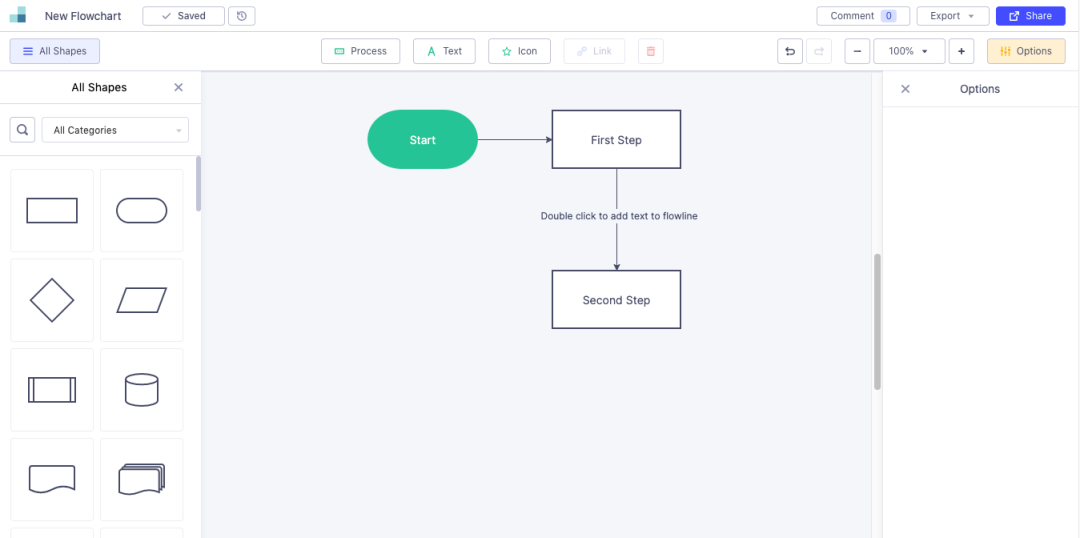Screen dimensions: 1080x538
Task: Open version history clock icon
Action: coord(242,16)
